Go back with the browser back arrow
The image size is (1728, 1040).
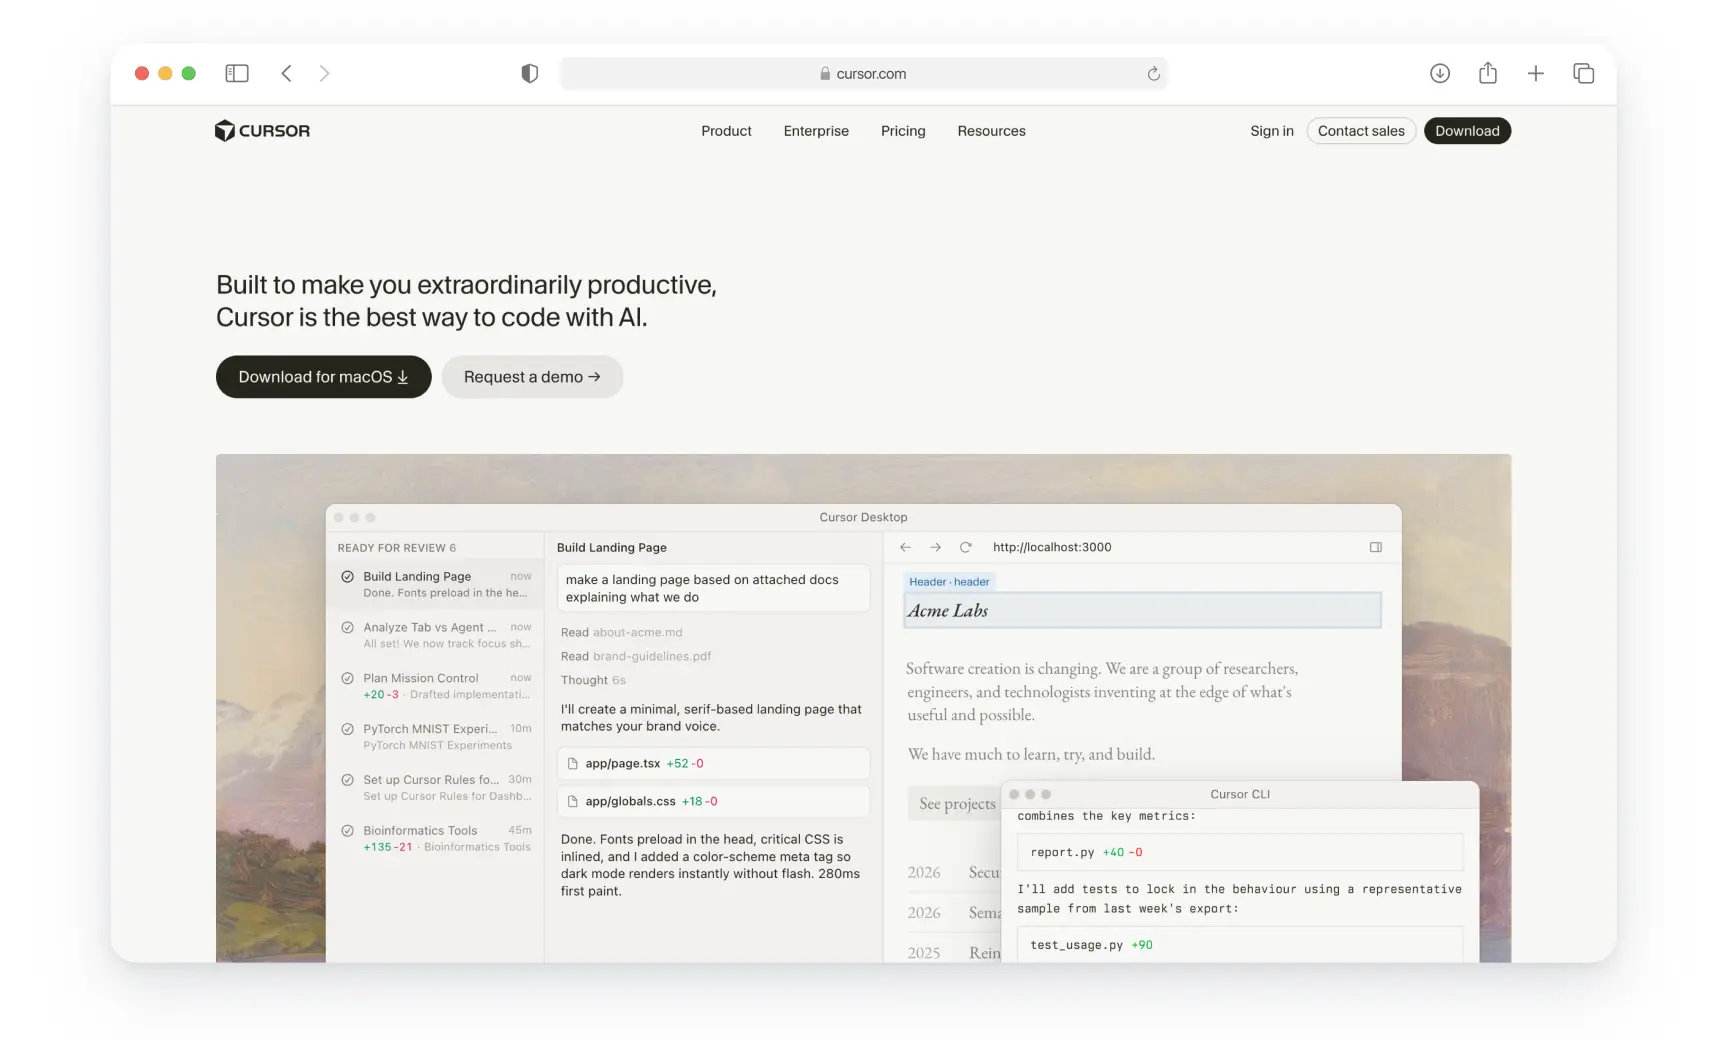(x=286, y=73)
